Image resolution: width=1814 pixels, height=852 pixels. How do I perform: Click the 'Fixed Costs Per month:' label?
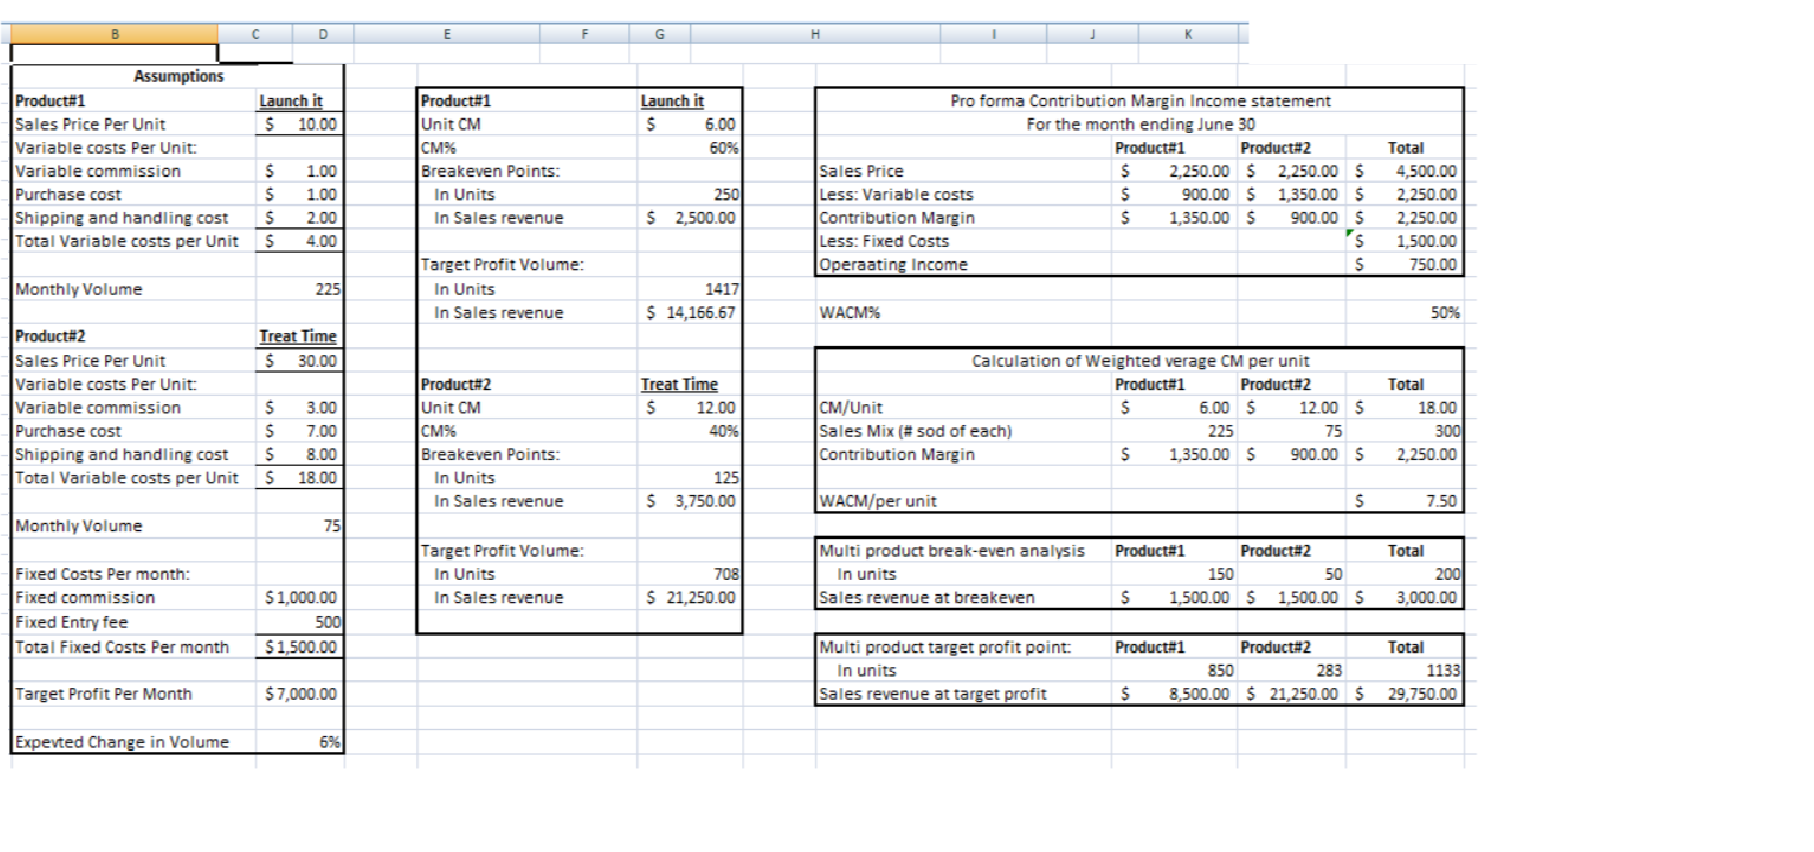[x=102, y=574]
